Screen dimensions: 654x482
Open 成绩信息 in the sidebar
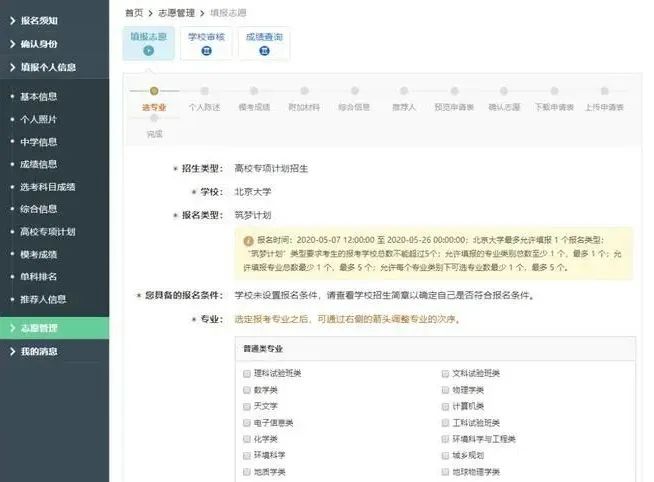point(39,164)
